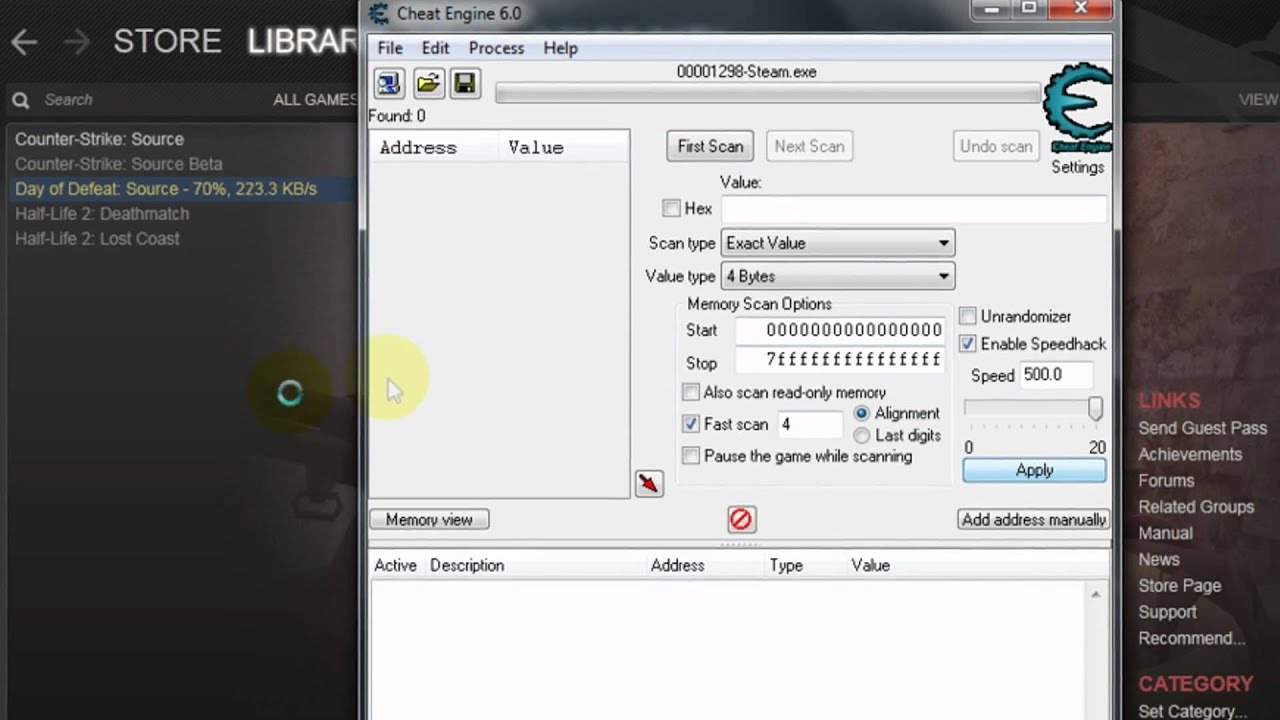The height and width of the screenshot is (720, 1280).
Task: Open the File menu
Action: (x=390, y=48)
